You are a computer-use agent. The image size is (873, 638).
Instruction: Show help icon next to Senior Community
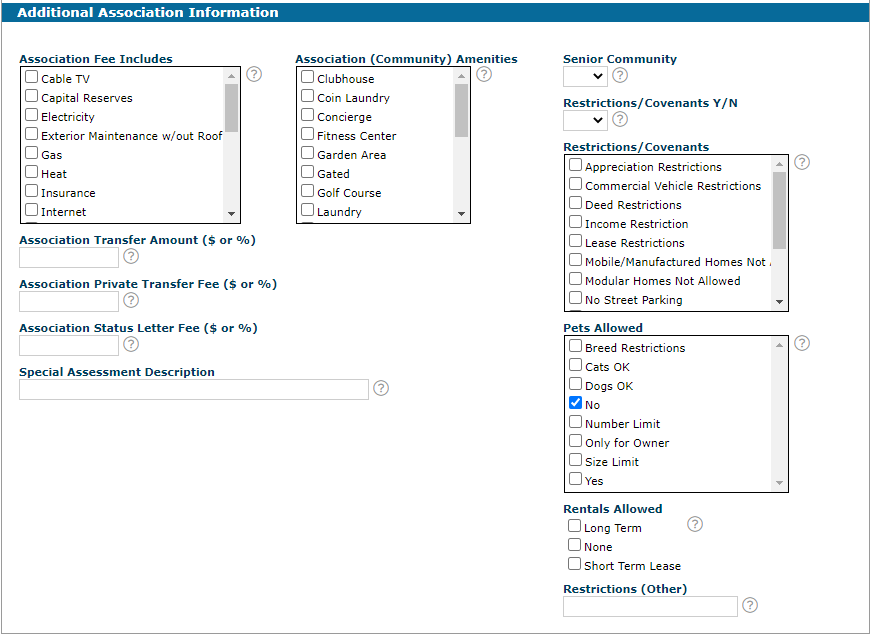(x=620, y=75)
